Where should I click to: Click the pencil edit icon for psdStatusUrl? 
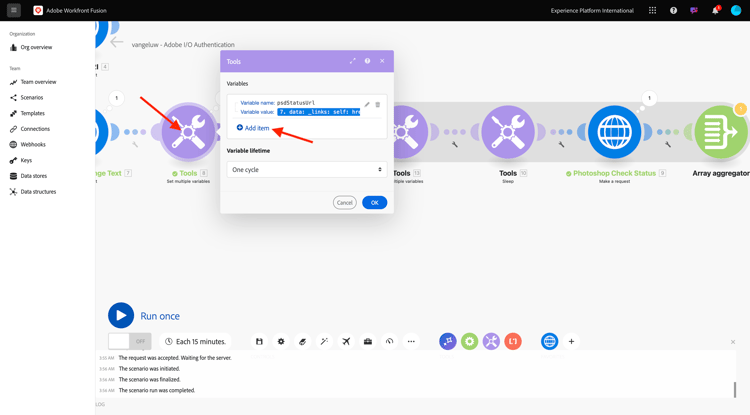(367, 104)
